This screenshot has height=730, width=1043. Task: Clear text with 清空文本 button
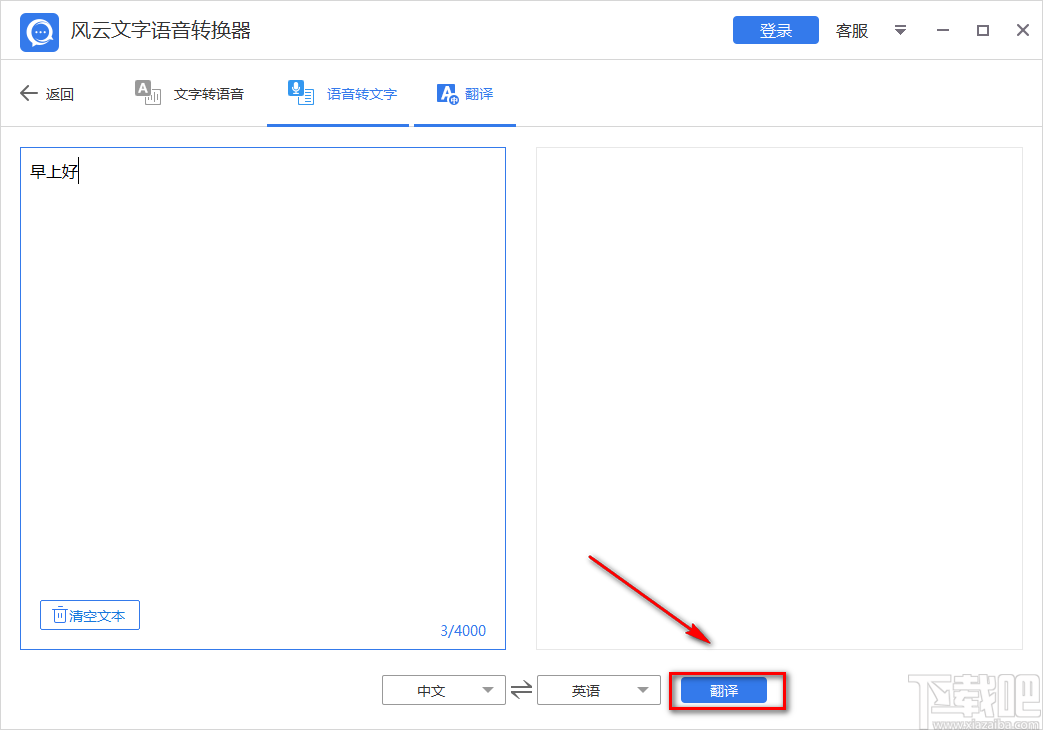point(90,615)
